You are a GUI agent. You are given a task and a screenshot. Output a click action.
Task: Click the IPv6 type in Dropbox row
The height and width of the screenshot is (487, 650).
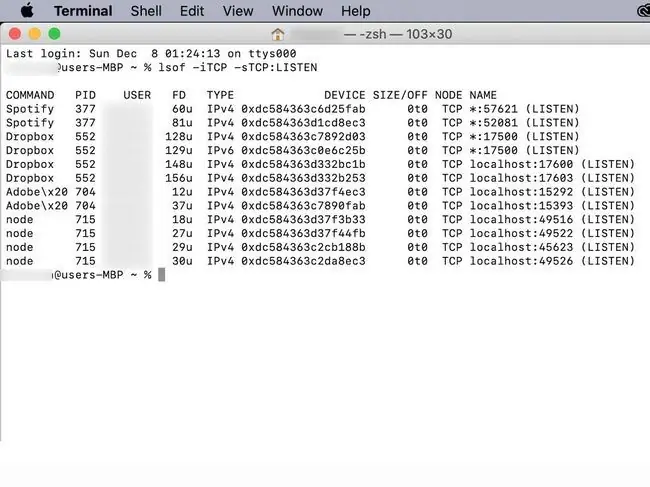[x=220, y=150]
